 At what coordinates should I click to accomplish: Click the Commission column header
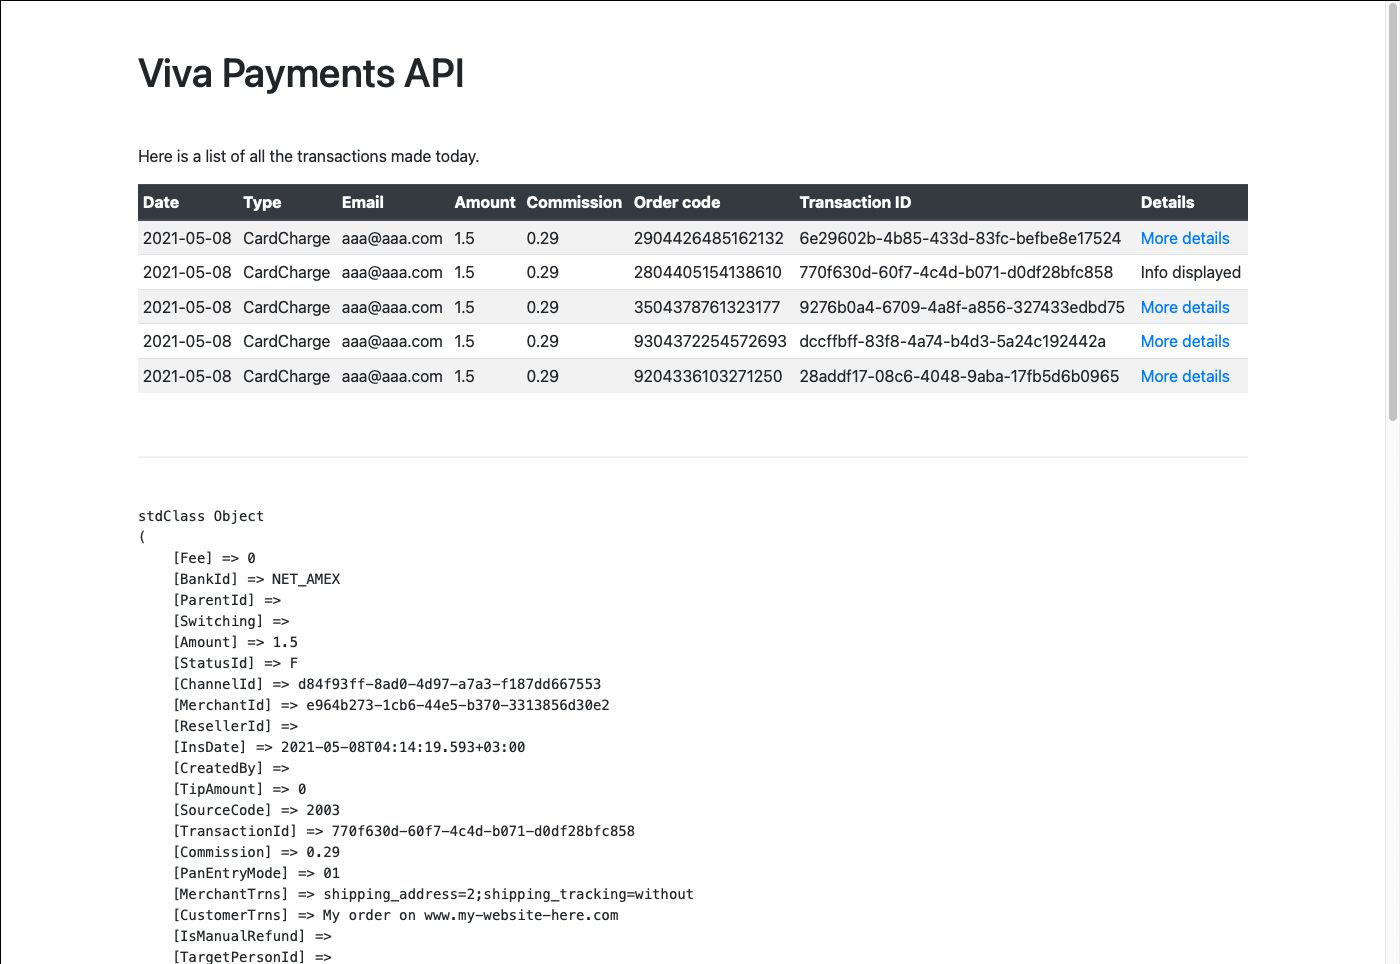pyautogui.click(x=574, y=202)
